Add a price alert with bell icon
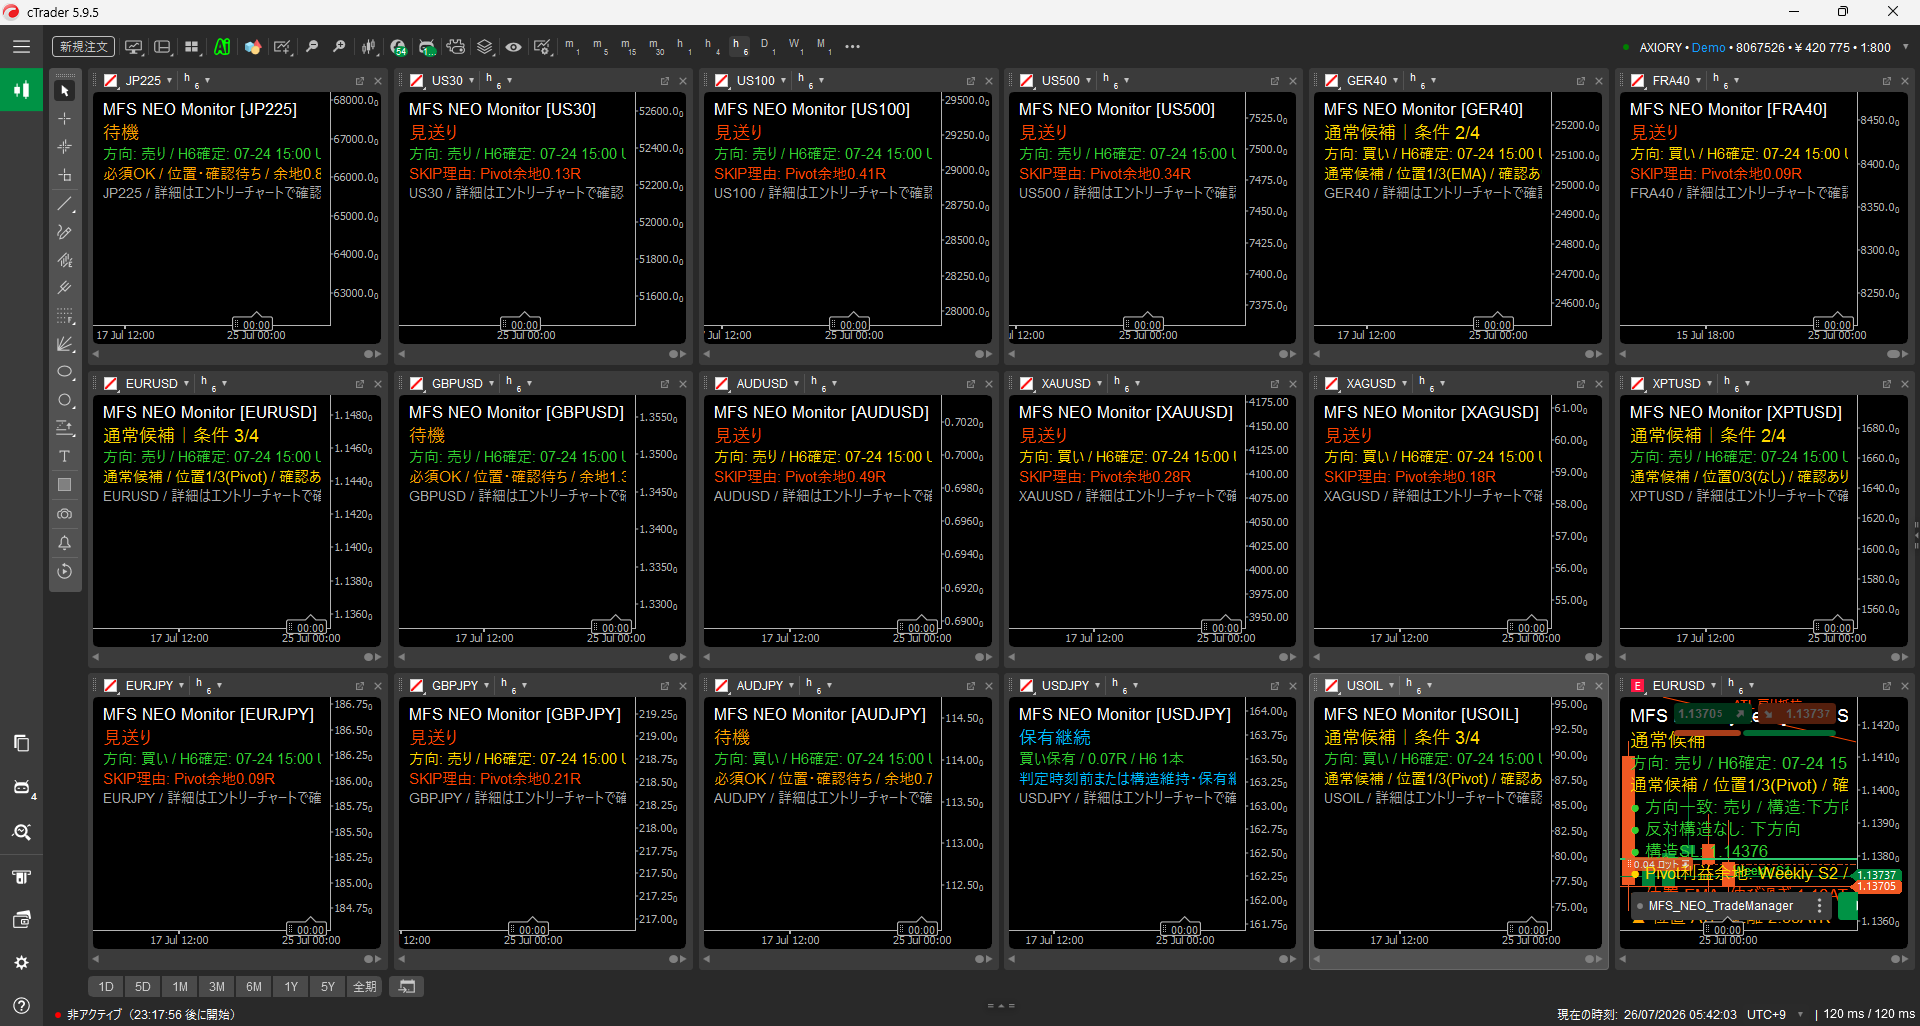This screenshot has height=1026, width=1920. pos(65,543)
